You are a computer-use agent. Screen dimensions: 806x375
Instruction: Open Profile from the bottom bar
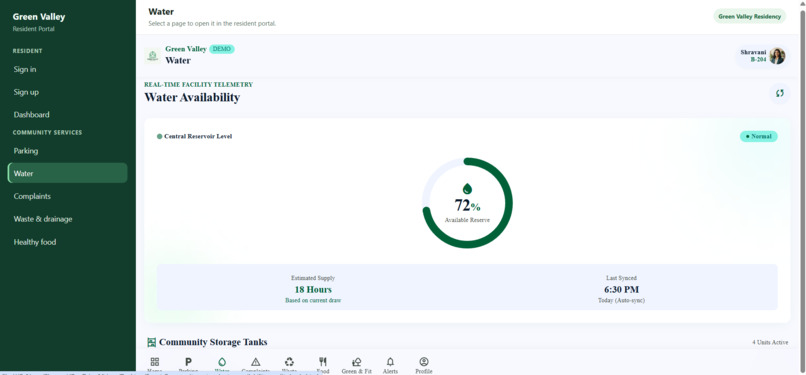(424, 365)
